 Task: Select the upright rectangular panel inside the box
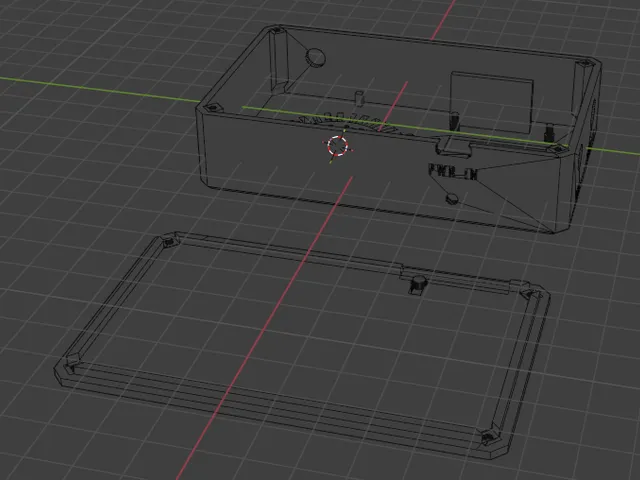(492, 102)
